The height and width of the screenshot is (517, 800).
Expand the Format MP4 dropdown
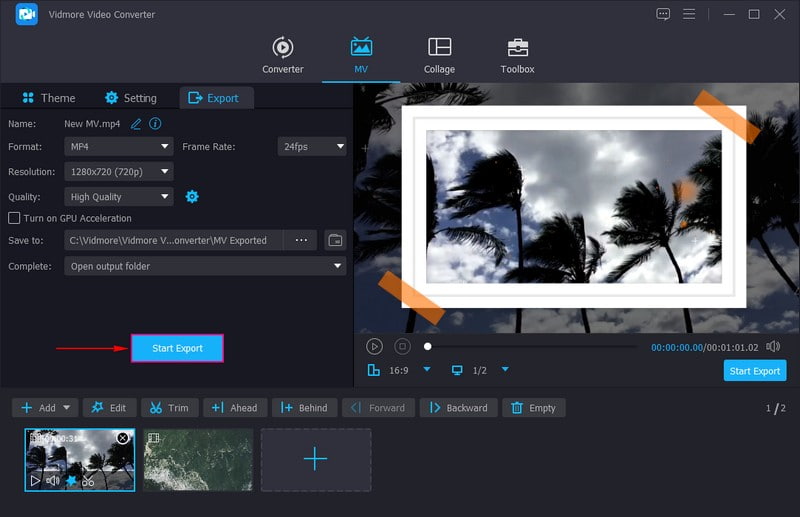[119, 146]
